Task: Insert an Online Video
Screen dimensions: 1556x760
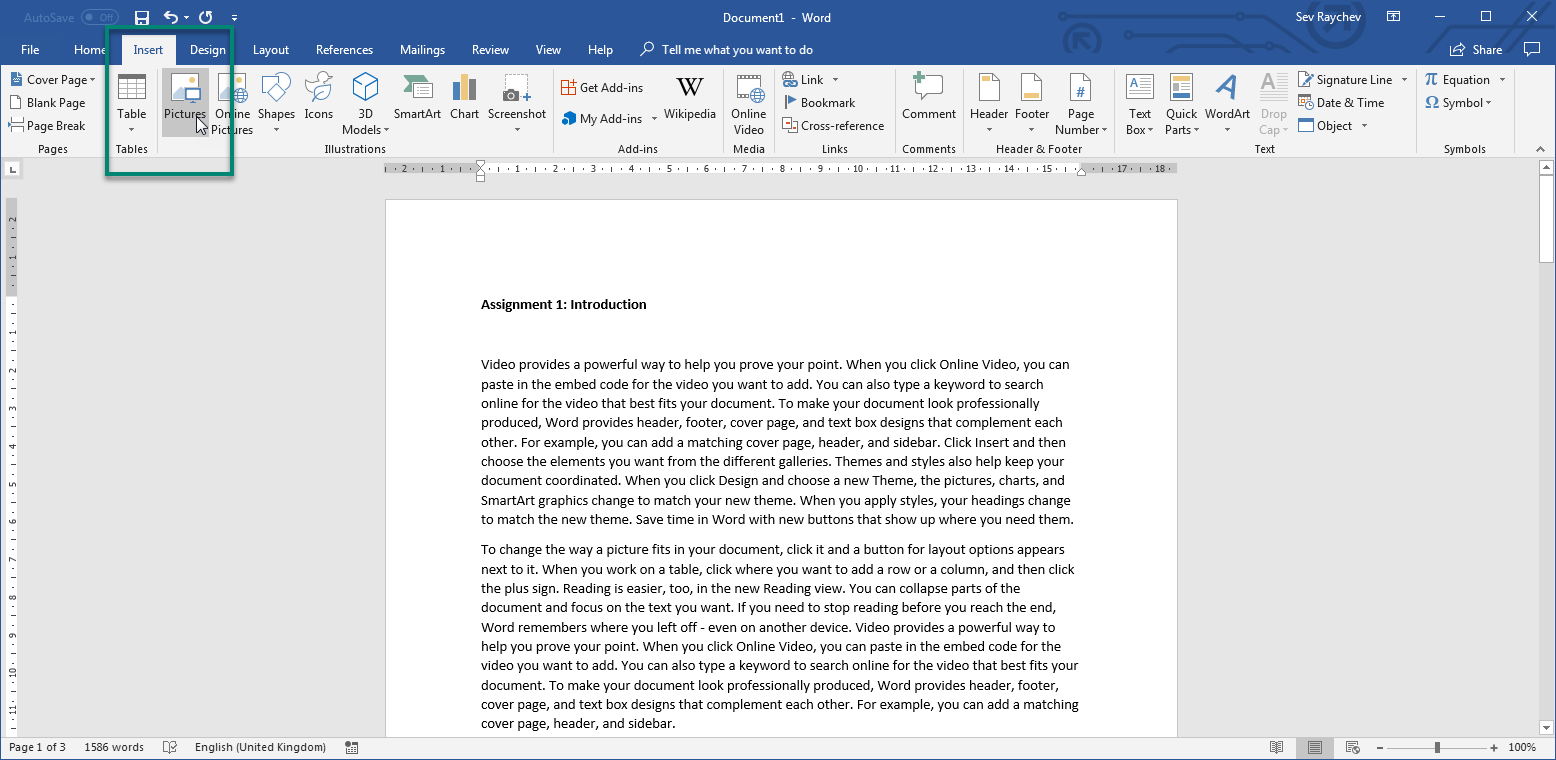Action: pyautogui.click(x=748, y=102)
